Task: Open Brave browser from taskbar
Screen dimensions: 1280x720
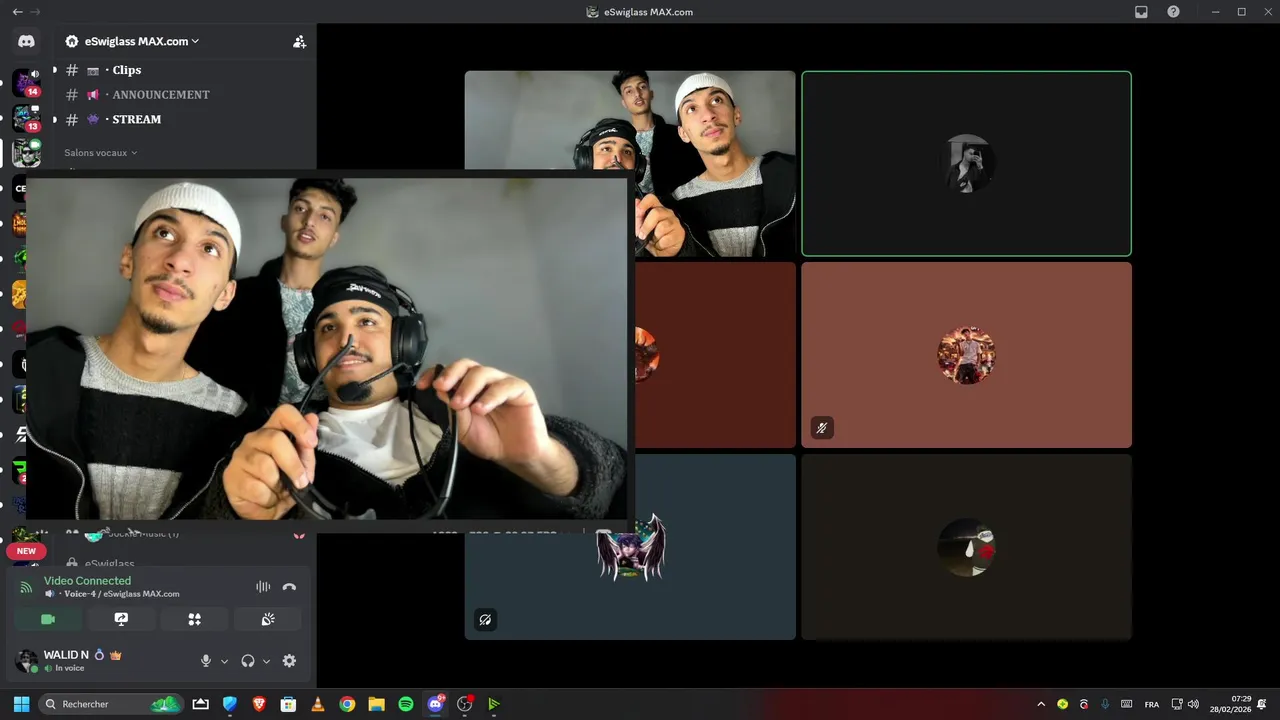Action: pos(259,704)
